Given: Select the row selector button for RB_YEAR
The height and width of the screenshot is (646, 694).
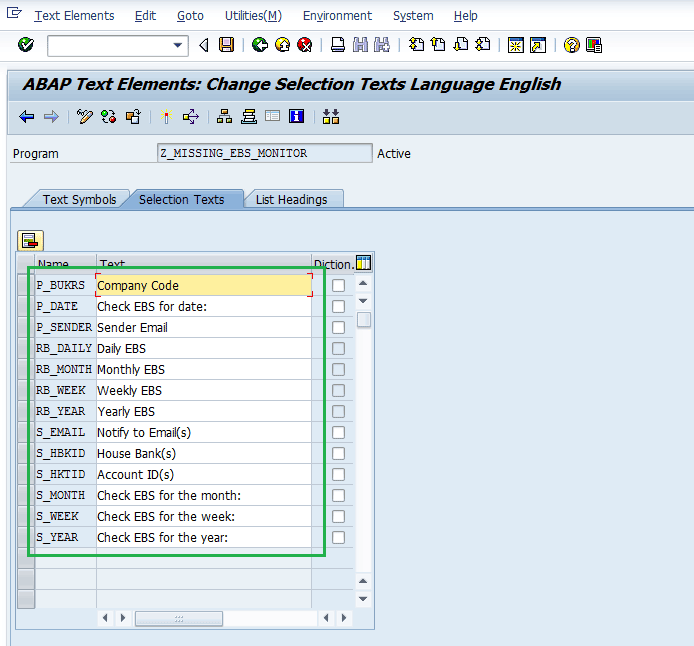Looking at the screenshot, I should 26,411.
